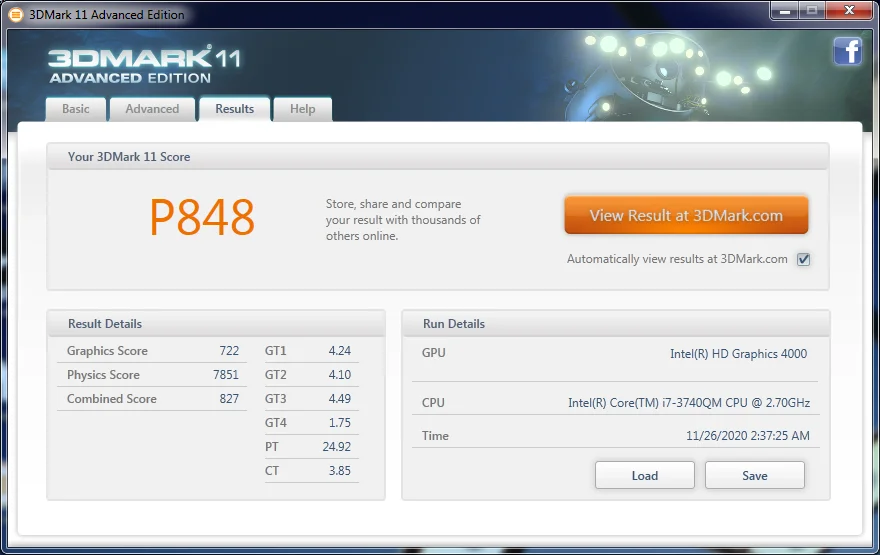Click the Graphics Score label
Viewport: 880px width, 555px height.
107,351
